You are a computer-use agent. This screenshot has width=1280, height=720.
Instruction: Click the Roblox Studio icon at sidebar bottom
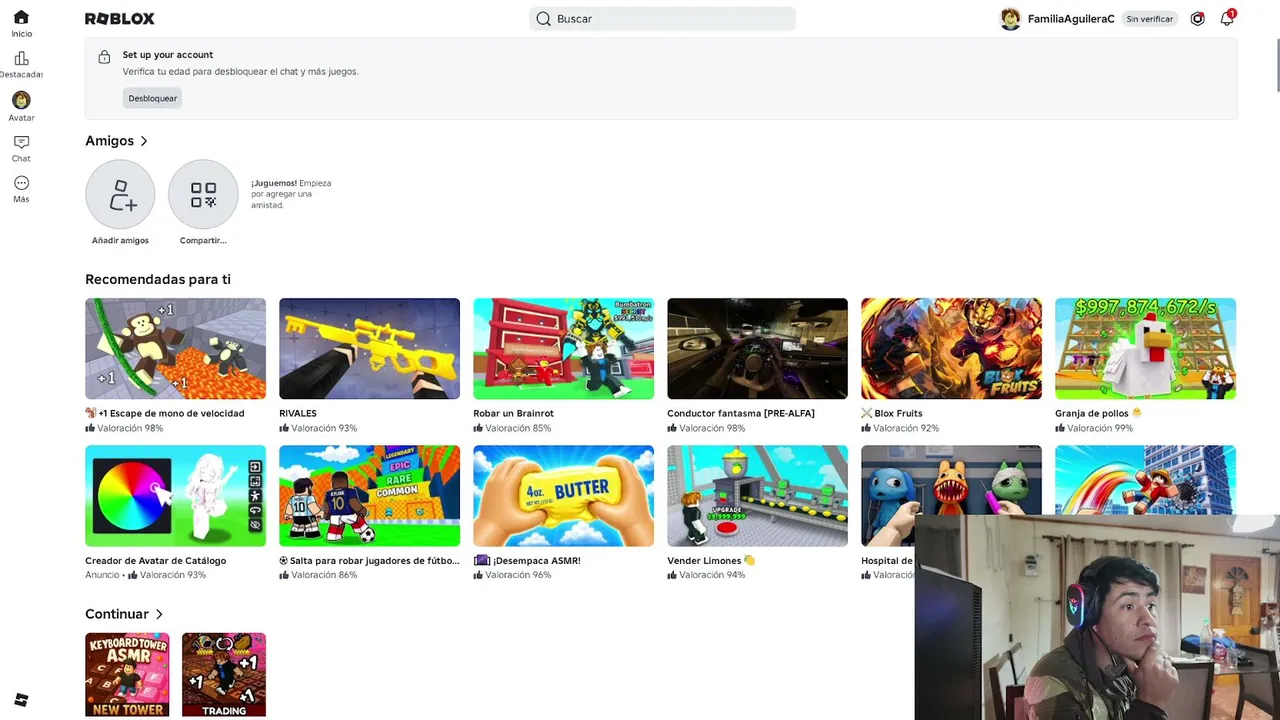pyautogui.click(x=21, y=700)
